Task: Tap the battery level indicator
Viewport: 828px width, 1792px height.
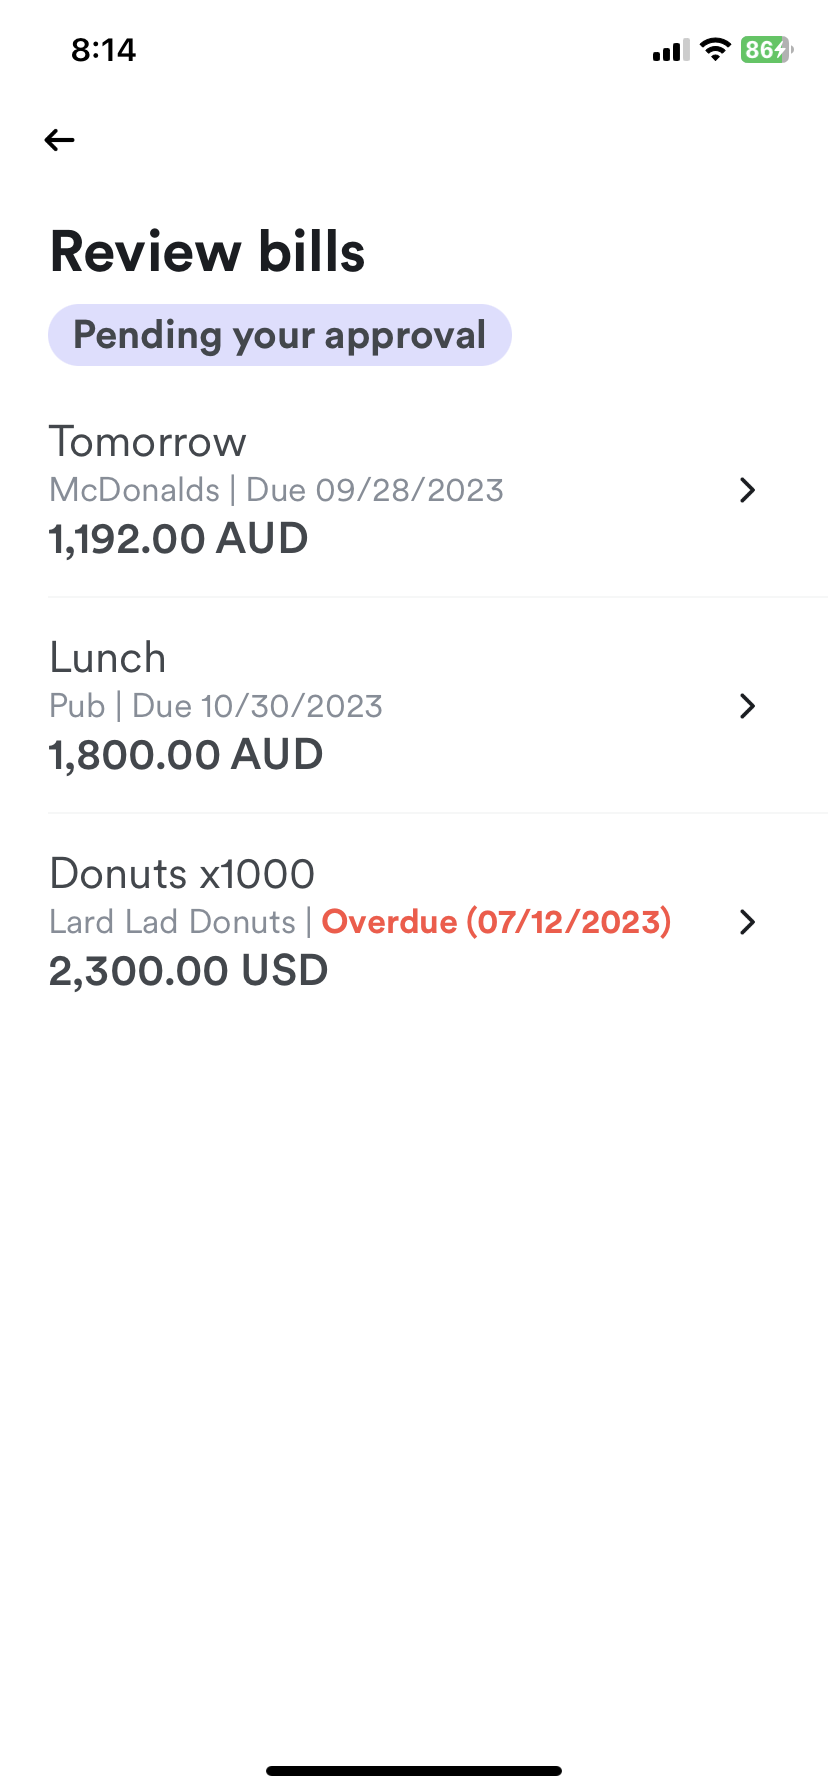Action: (x=766, y=49)
